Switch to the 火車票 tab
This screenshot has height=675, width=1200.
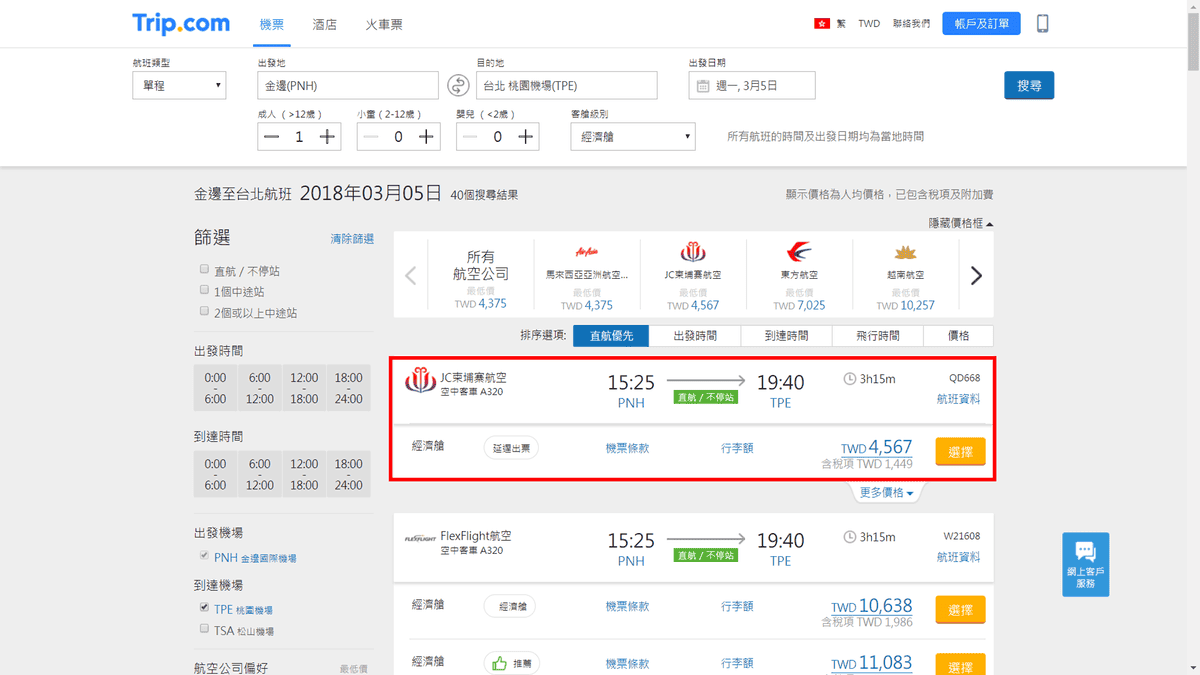[384, 24]
